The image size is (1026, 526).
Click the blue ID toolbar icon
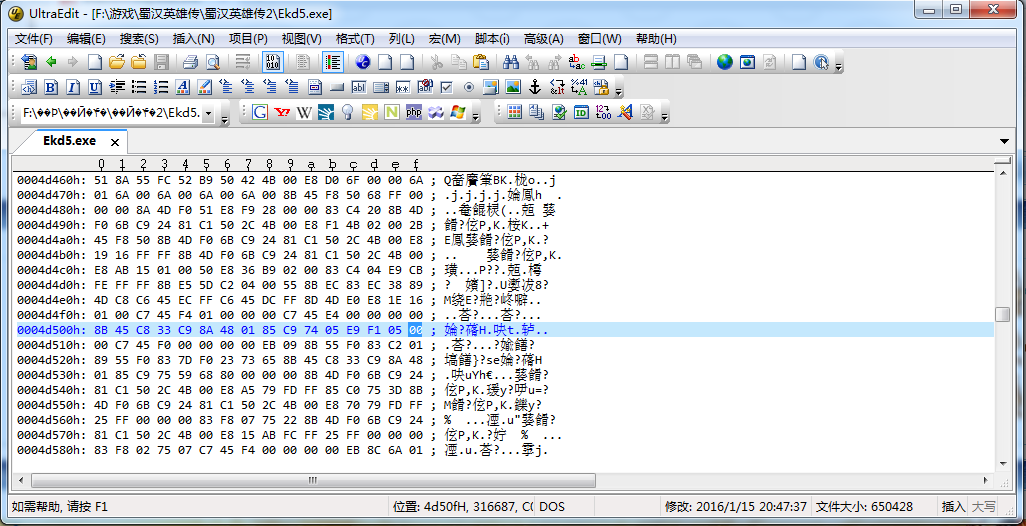point(581,113)
